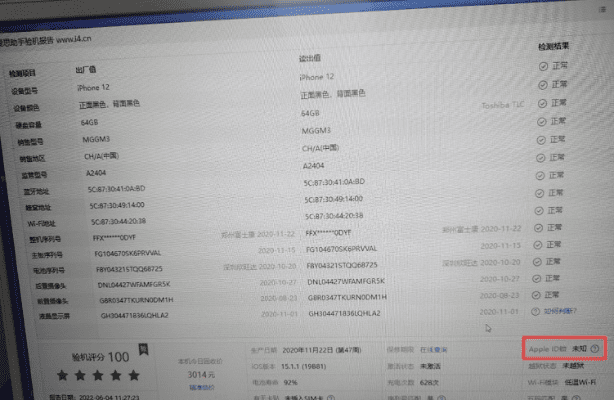
Task: Click FG104670SK6PRVVAL in the 出厂值 column
Action: click(x=128, y=254)
